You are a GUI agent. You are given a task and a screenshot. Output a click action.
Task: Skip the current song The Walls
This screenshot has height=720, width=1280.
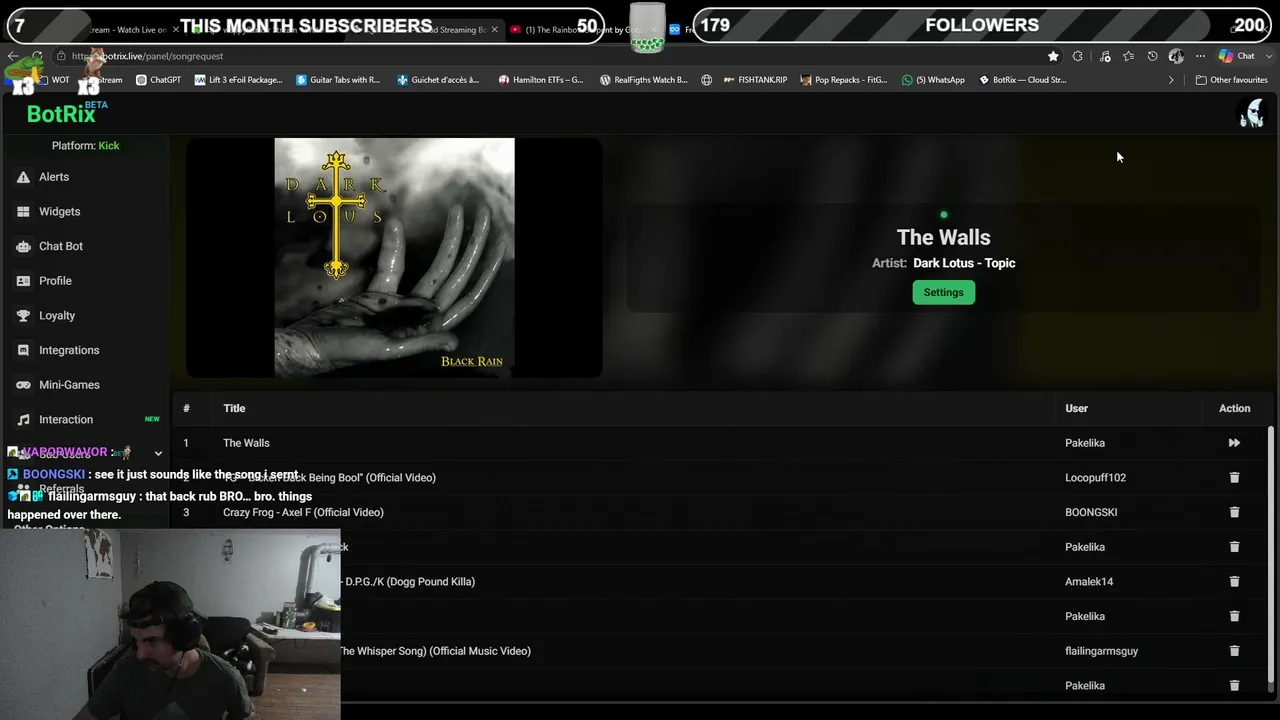click(1234, 443)
